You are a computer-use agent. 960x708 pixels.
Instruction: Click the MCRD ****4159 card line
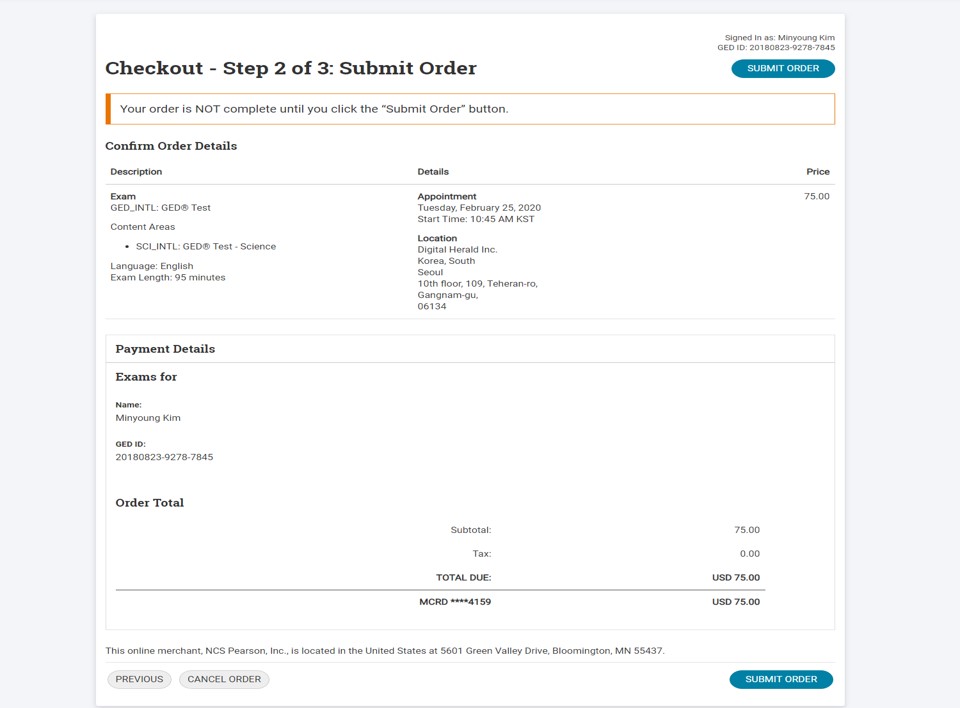coord(455,602)
